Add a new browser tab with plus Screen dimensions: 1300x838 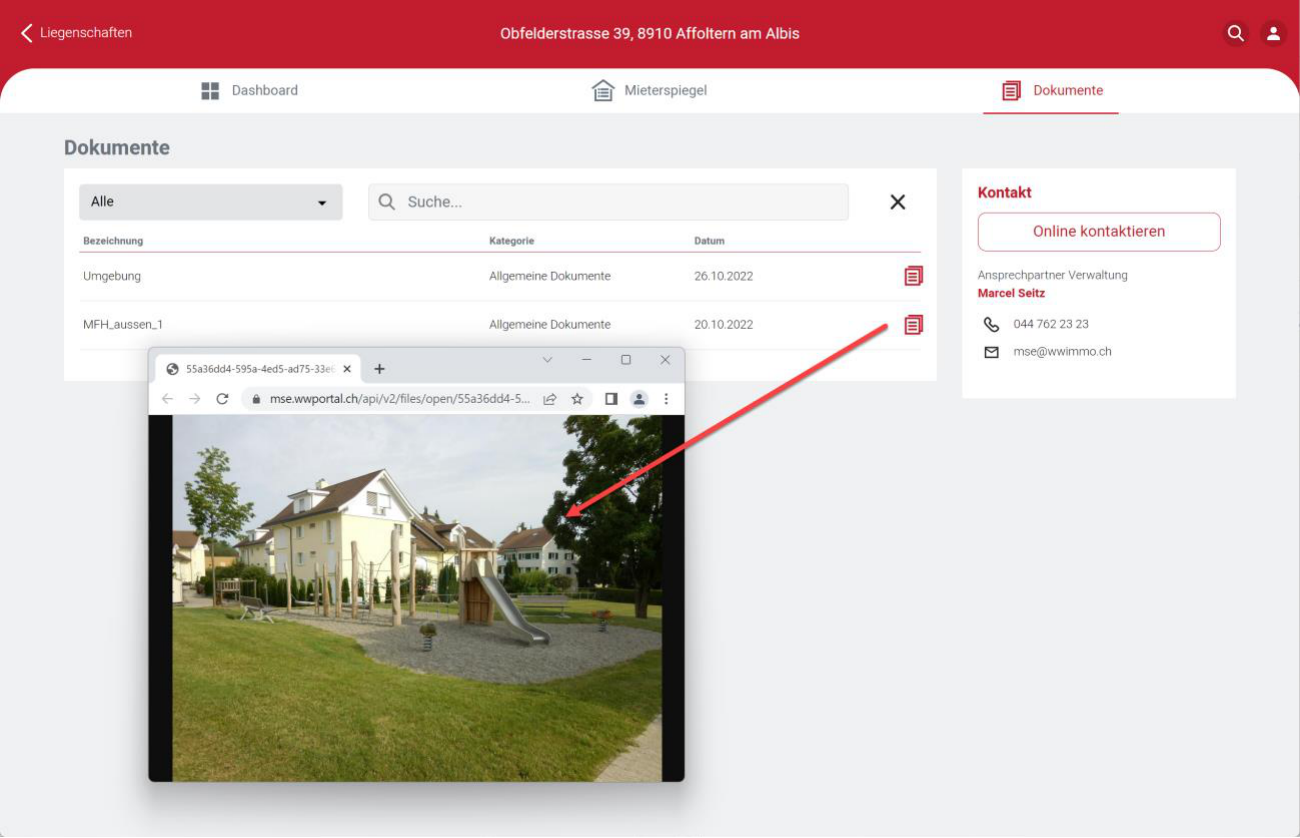click(379, 369)
